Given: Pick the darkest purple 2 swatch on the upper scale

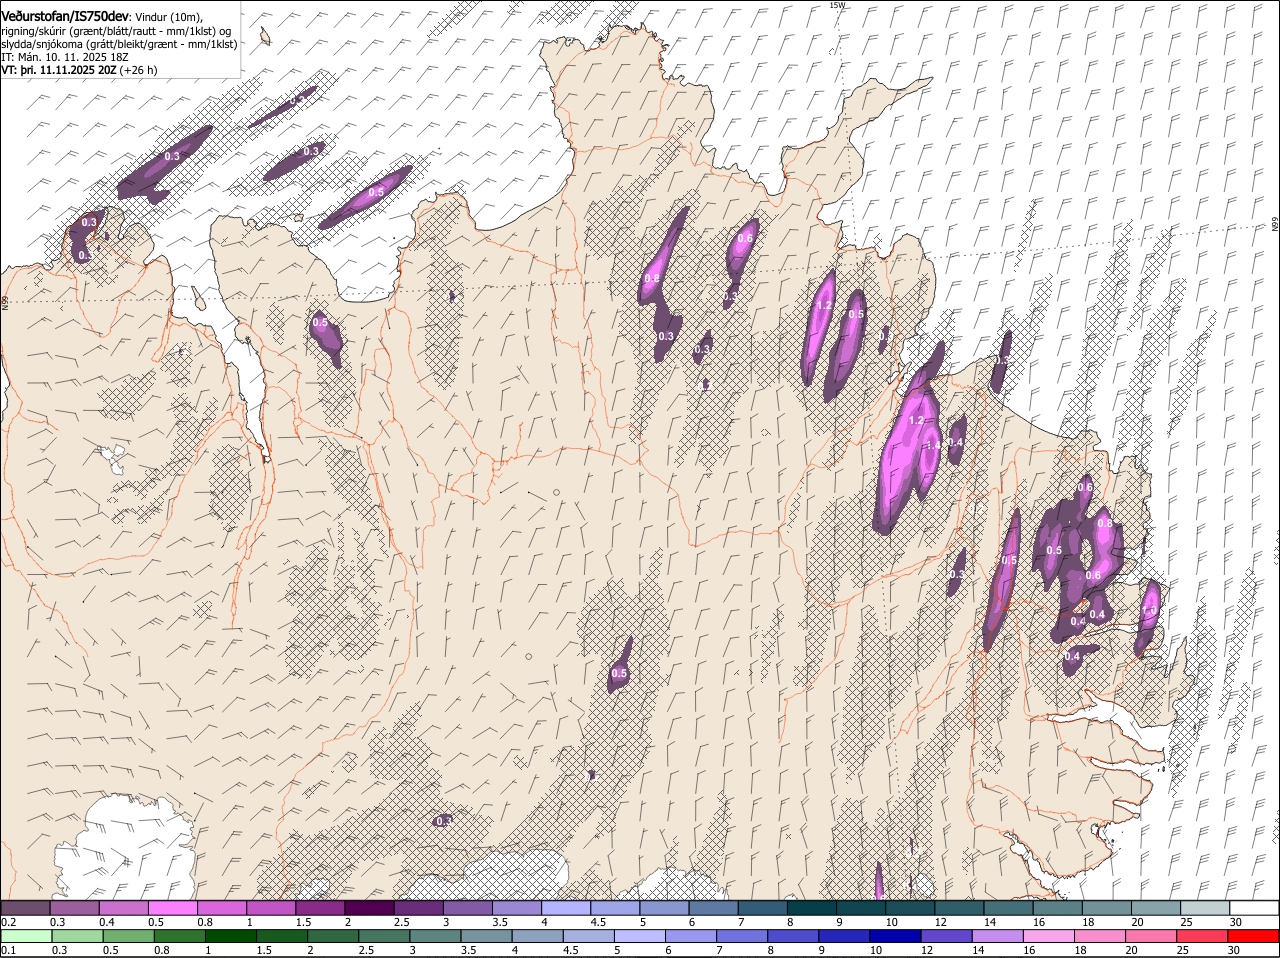Looking at the screenshot, I should click(369, 907).
